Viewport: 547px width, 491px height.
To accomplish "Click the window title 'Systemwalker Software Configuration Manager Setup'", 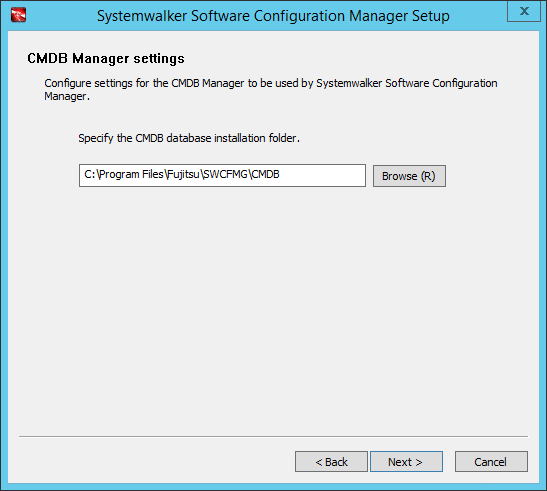I will click(273, 16).
